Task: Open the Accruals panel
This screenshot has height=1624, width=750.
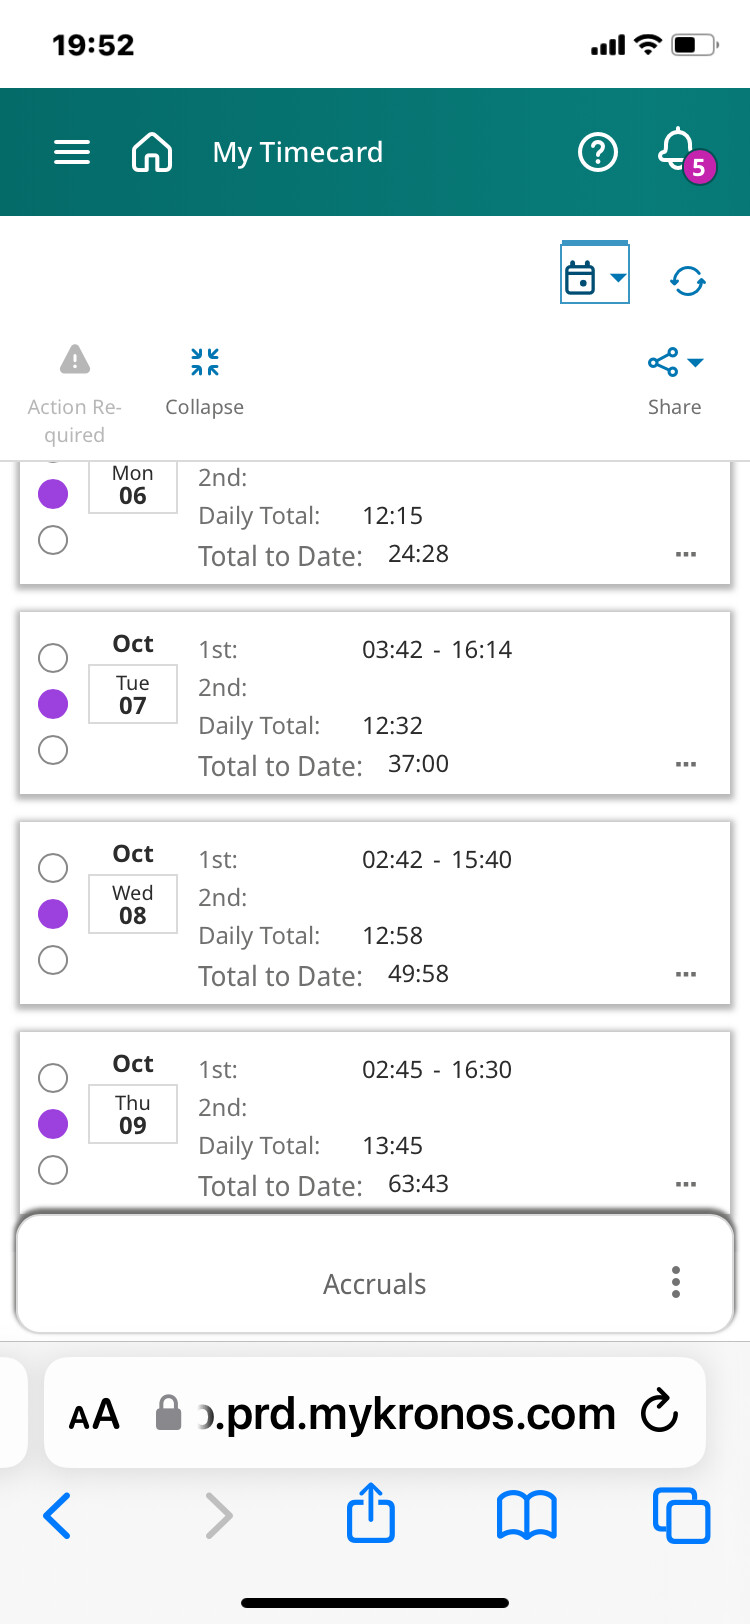Action: 374,1284
